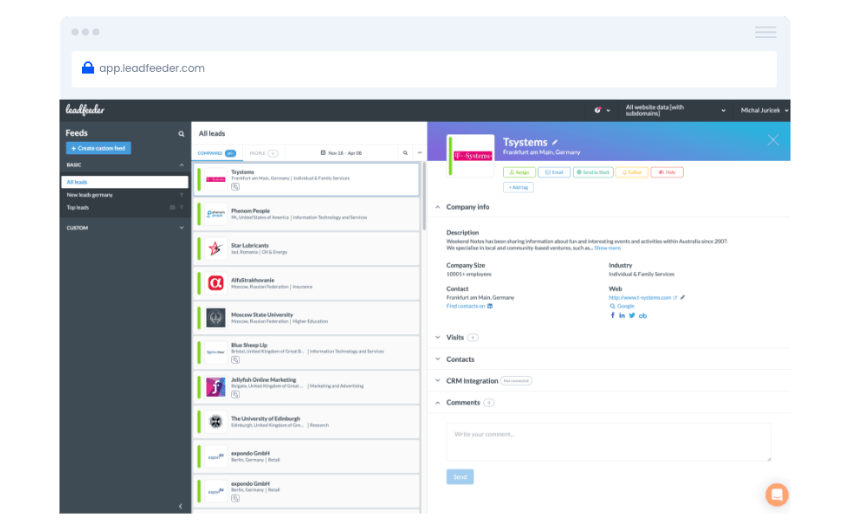Image resolution: width=850 pixels, height=530 pixels.
Task: Open the orange chat support widget
Action: click(x=776, y=494)
